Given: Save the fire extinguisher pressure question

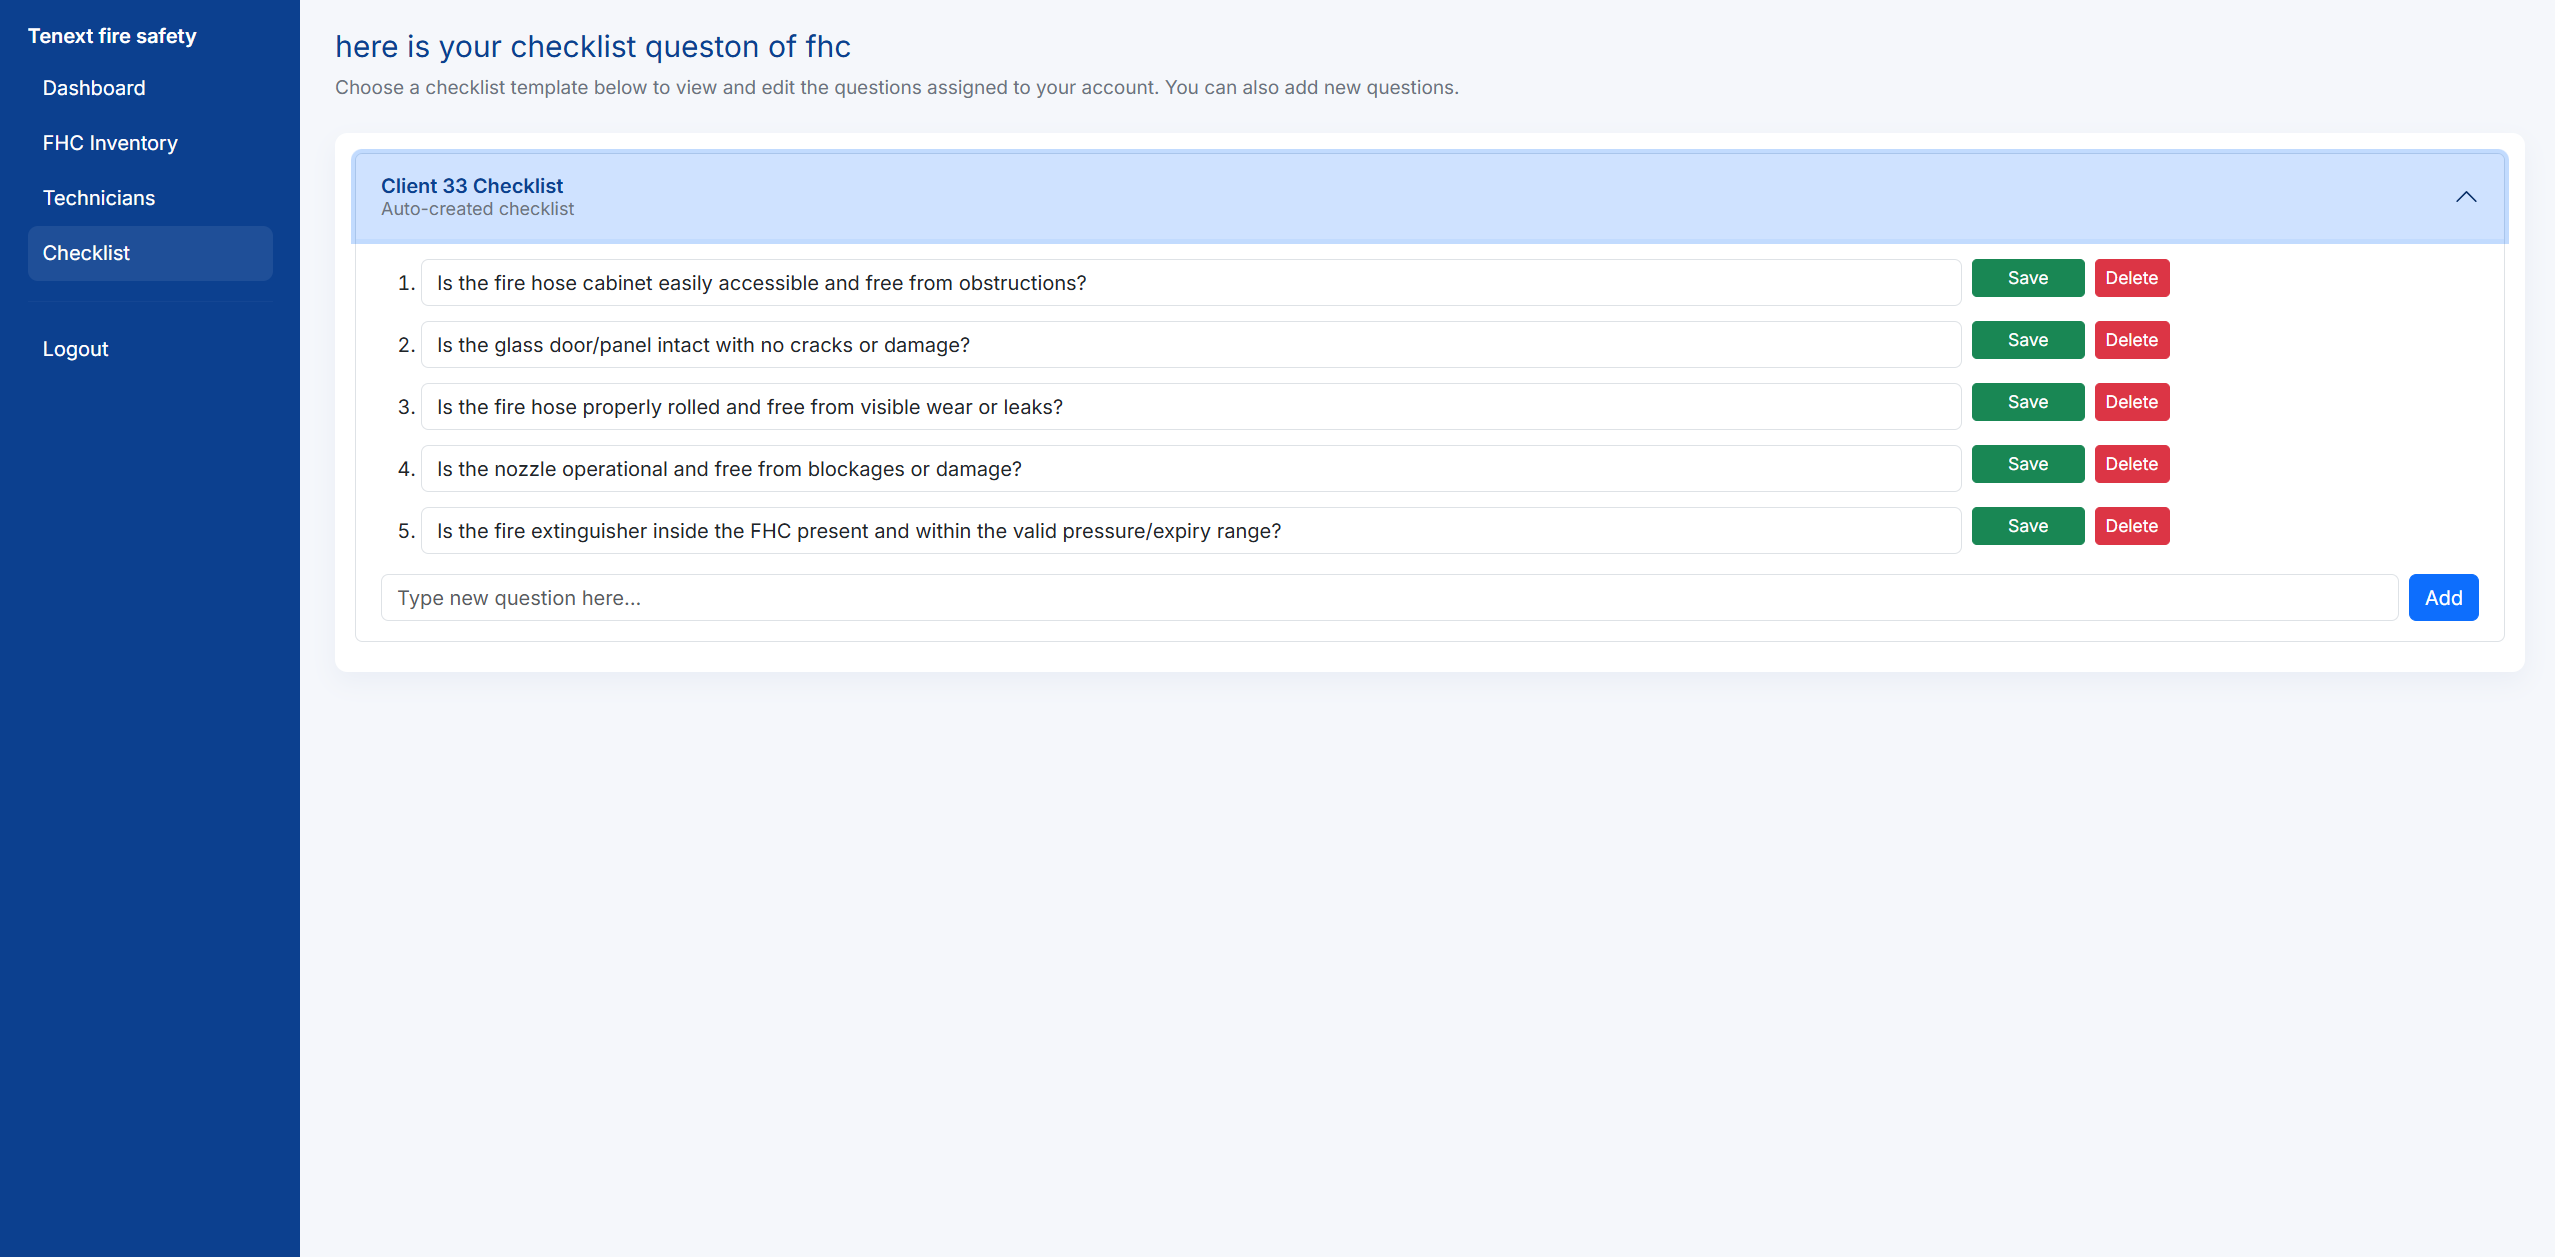Looking at the screenshot, I should point(2027,526).
